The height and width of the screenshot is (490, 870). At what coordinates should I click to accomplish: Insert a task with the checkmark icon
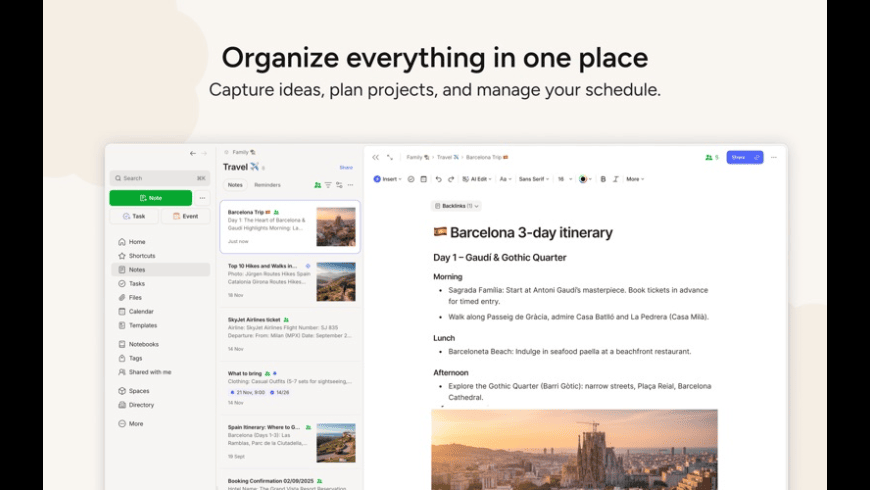(x=411, y=179)
